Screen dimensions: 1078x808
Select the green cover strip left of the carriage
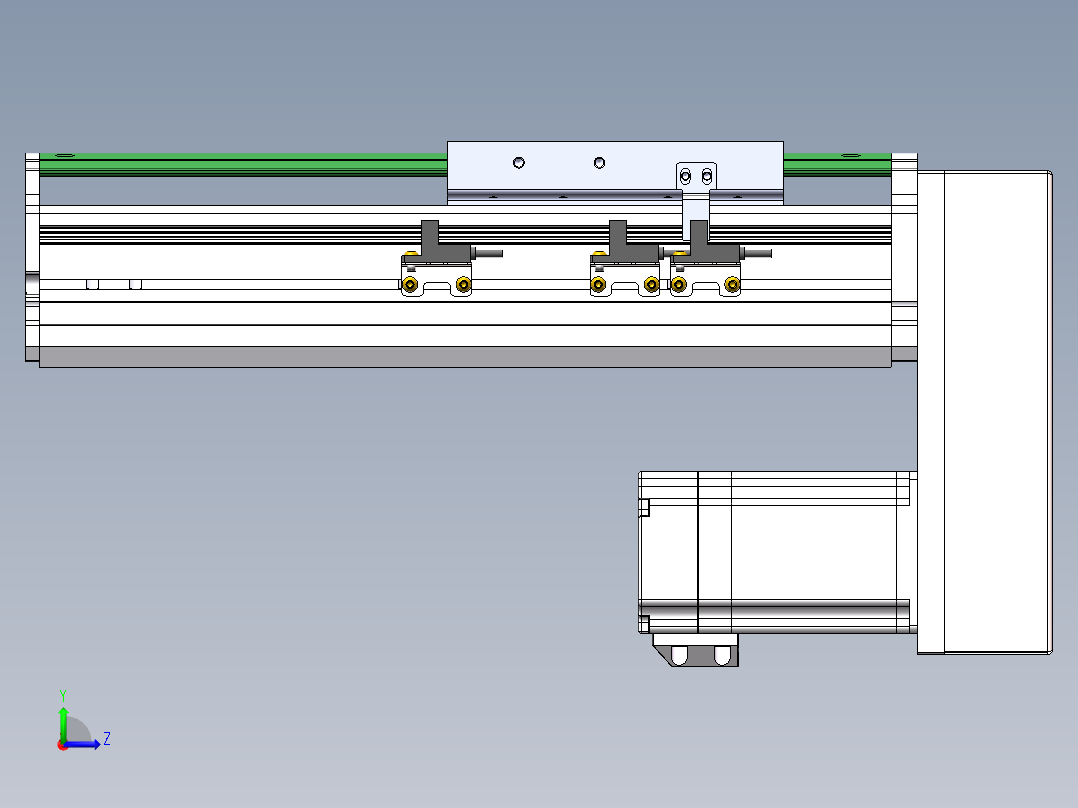click(x=240, y=164)
